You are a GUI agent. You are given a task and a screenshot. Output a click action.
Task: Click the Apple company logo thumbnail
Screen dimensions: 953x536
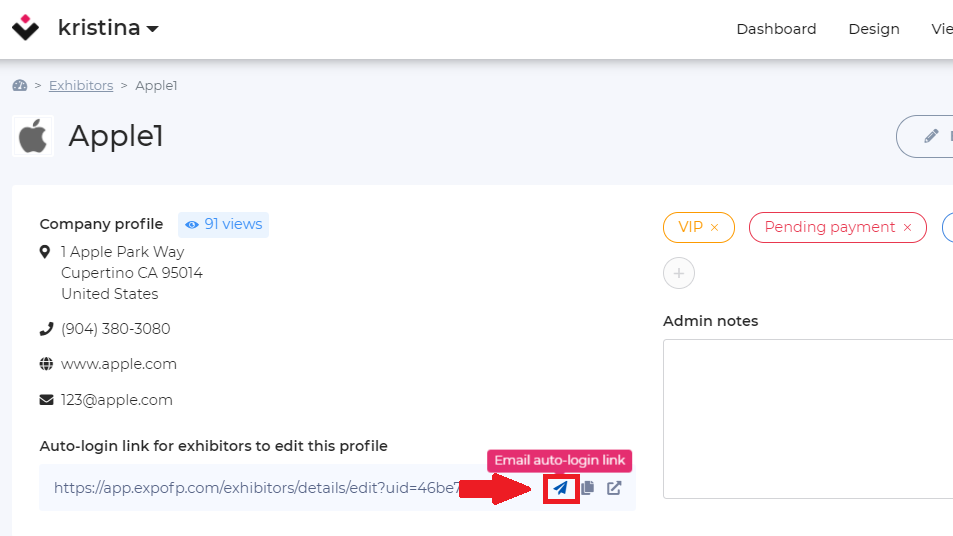pyautogui.click(x=33, y=136)
